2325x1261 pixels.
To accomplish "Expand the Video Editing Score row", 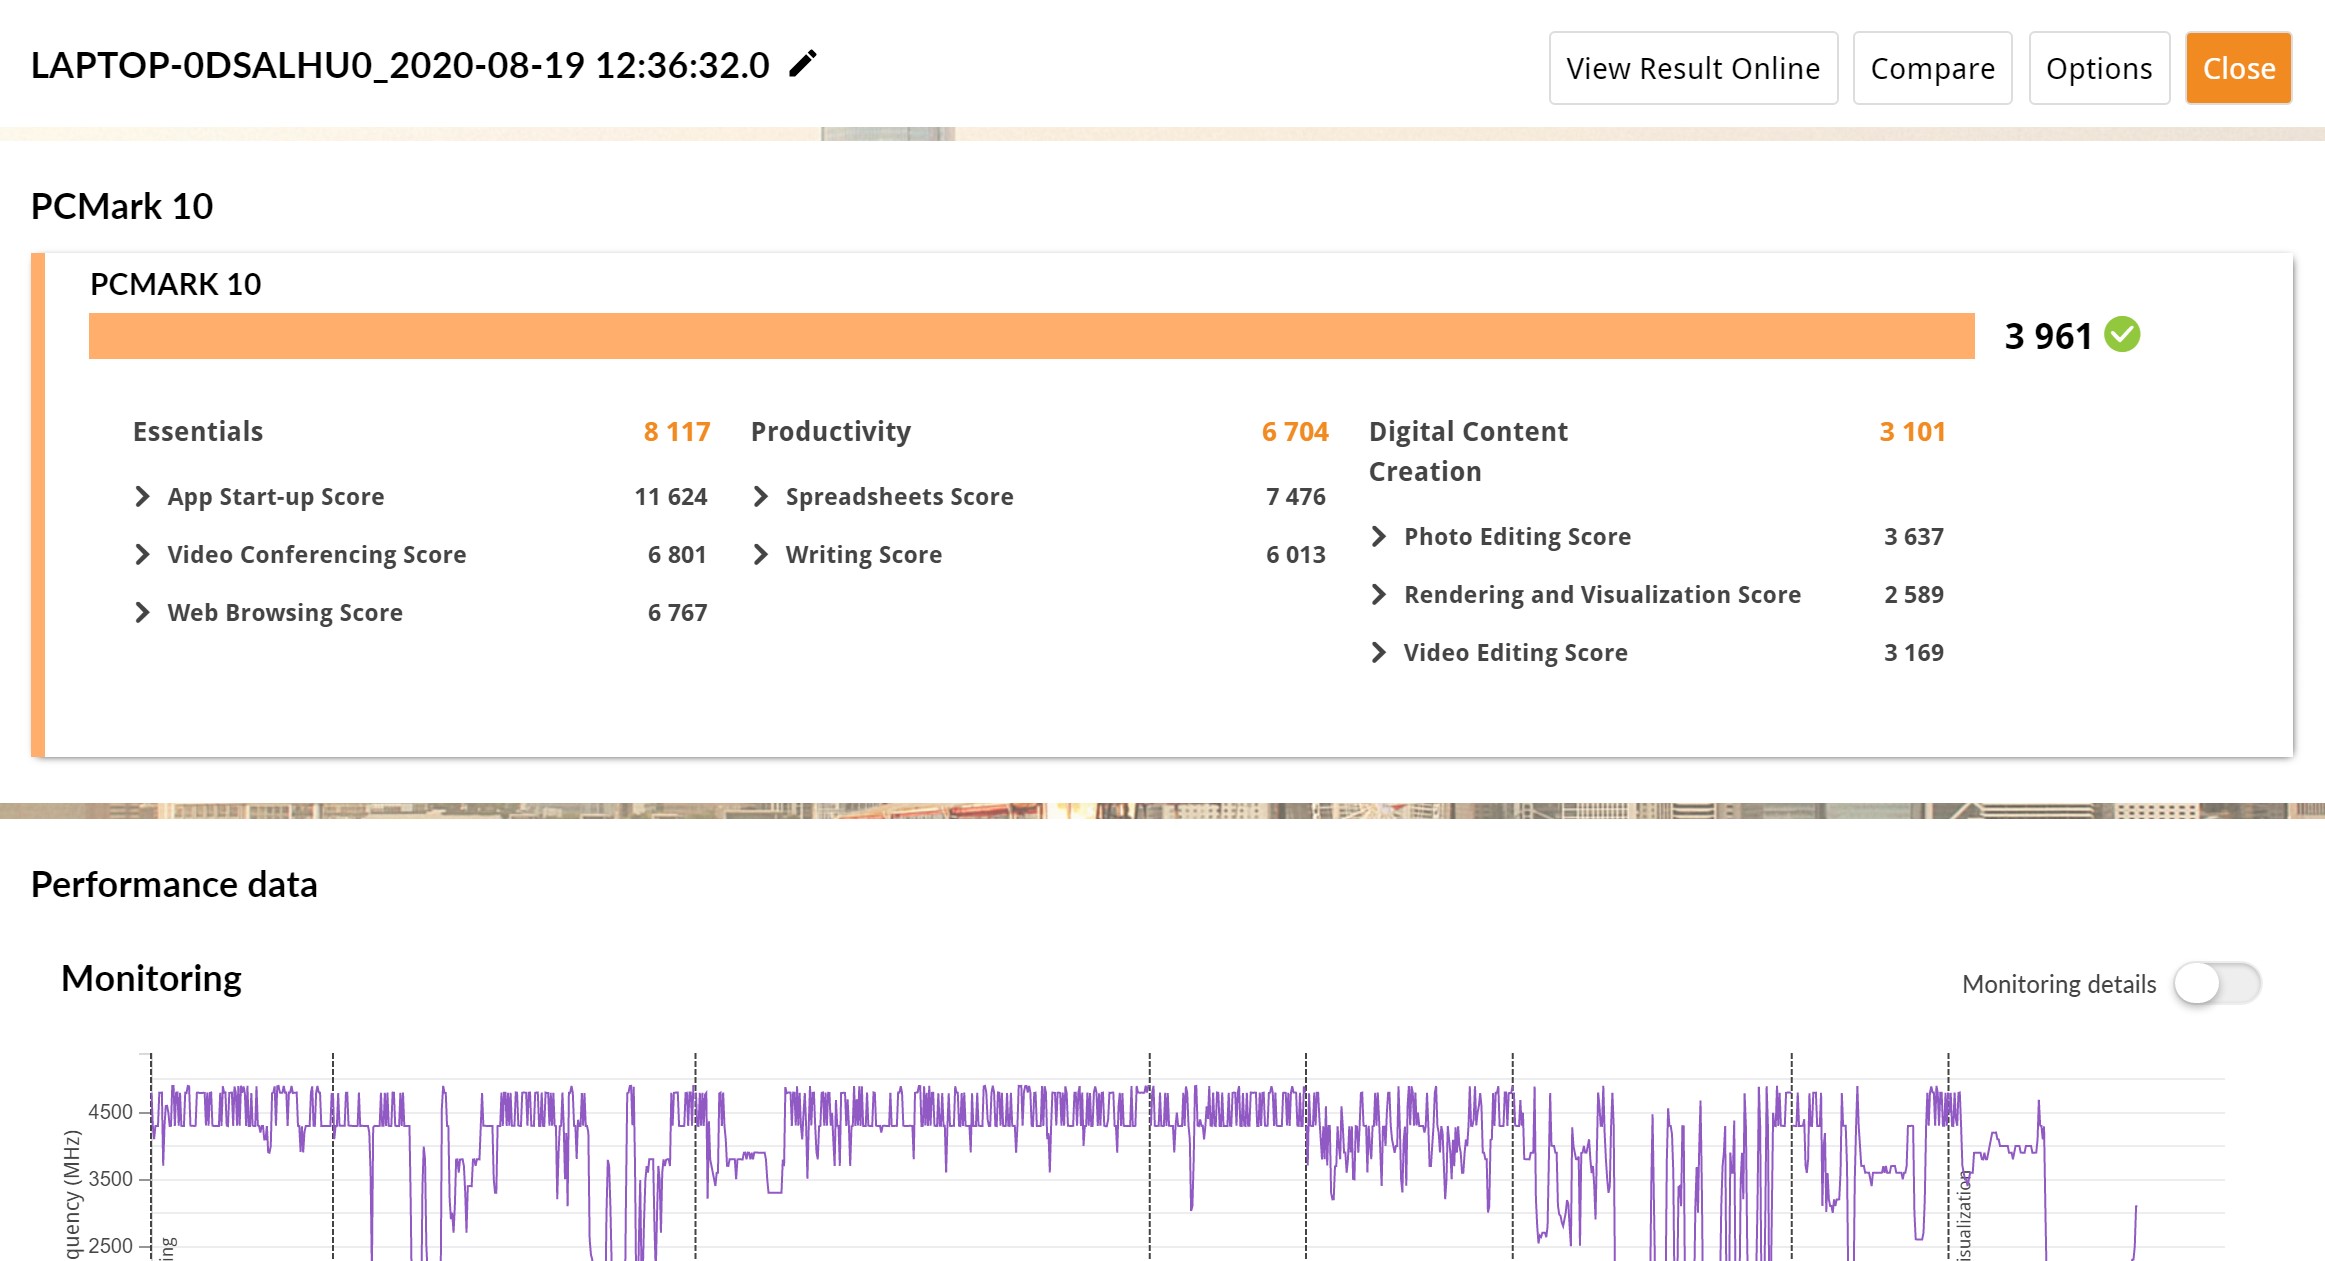I will (1378, 652).
